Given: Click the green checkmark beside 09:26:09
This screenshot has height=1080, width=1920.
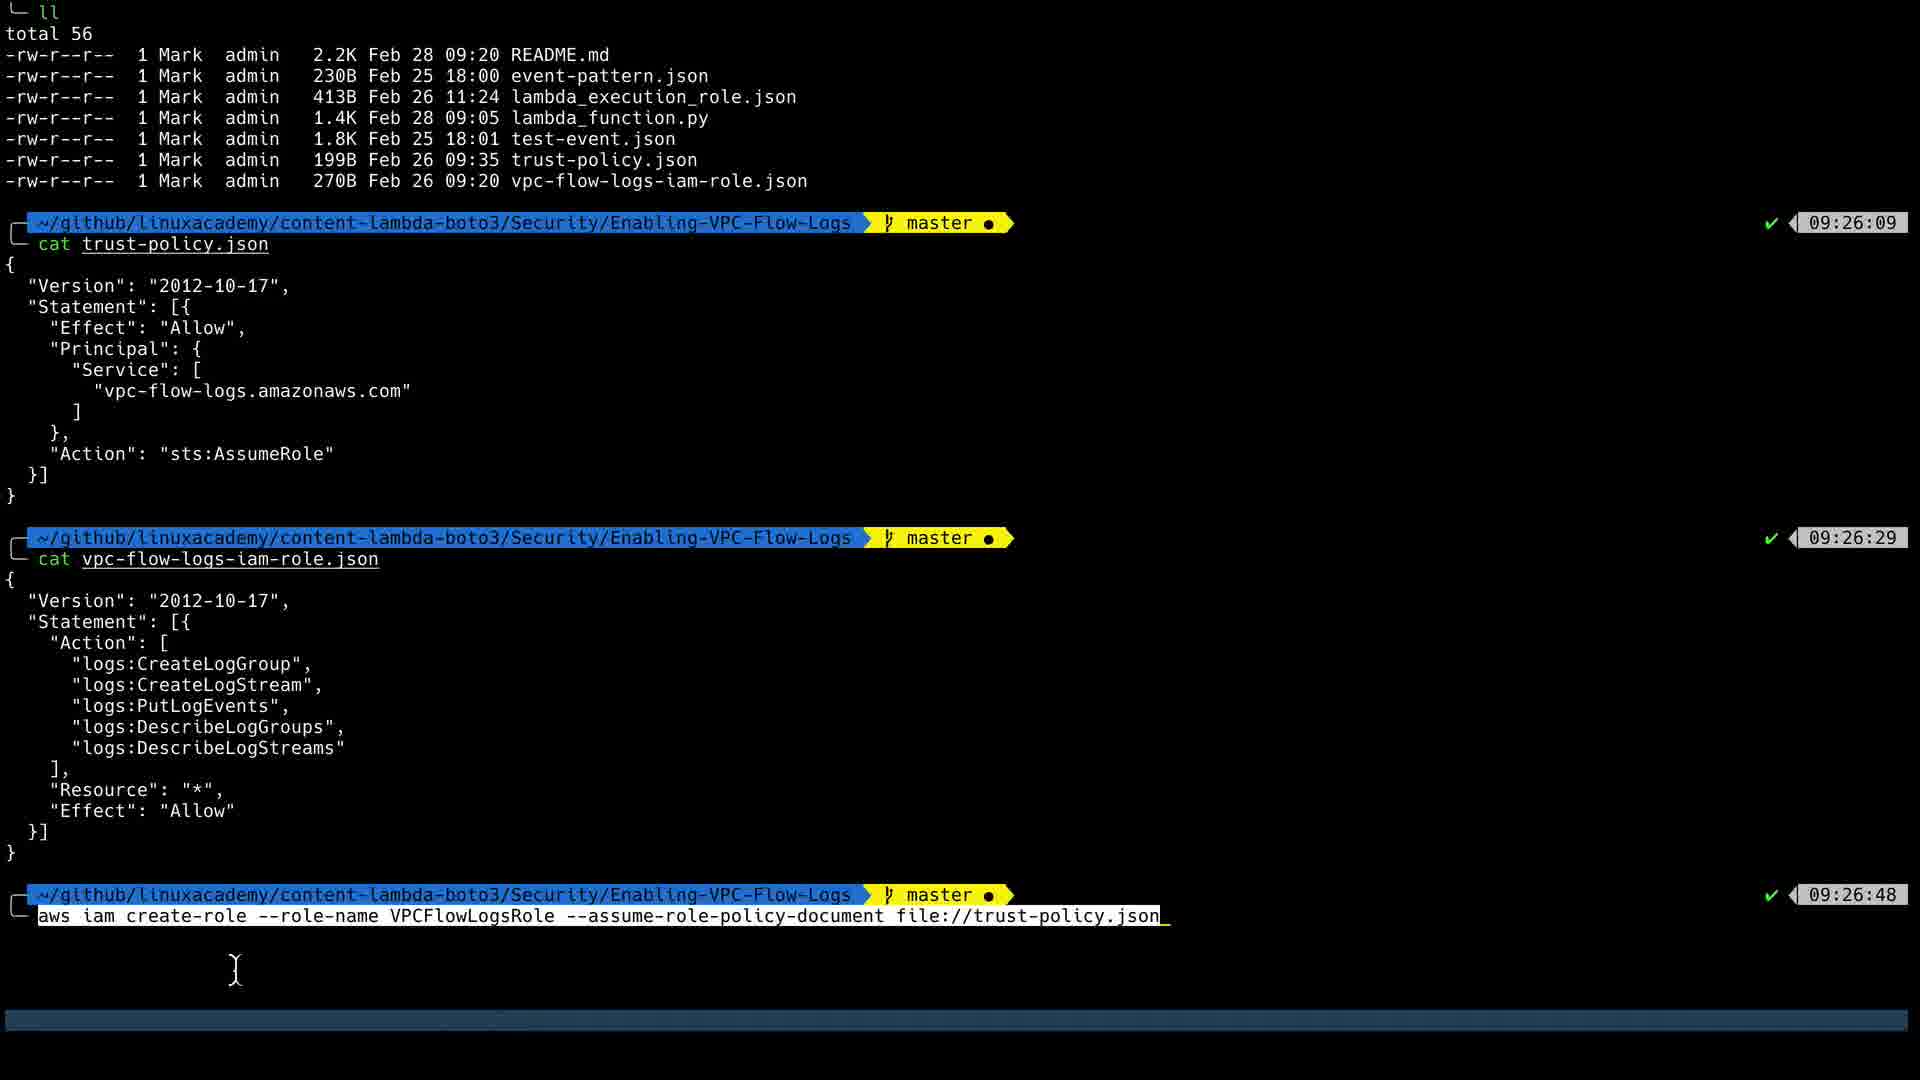Looking at the screenshot, I should click(x=1771, y=223).
